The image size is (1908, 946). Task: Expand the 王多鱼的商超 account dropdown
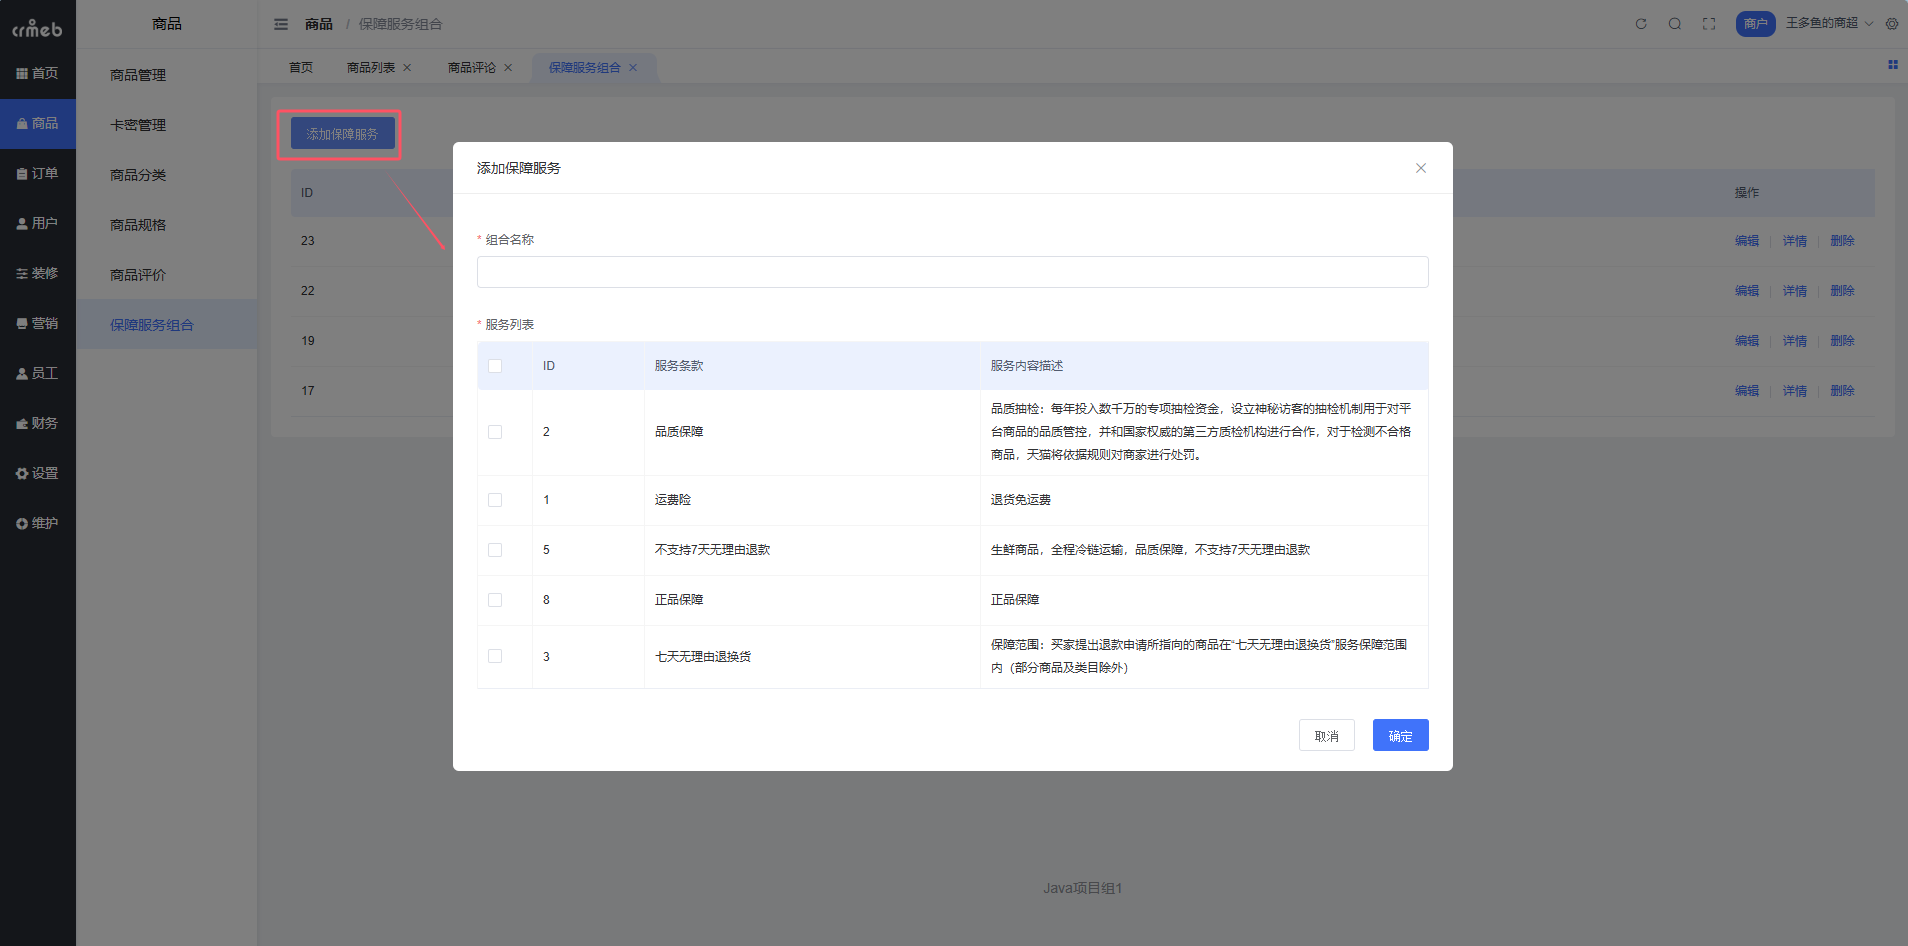pos(1829,23)
